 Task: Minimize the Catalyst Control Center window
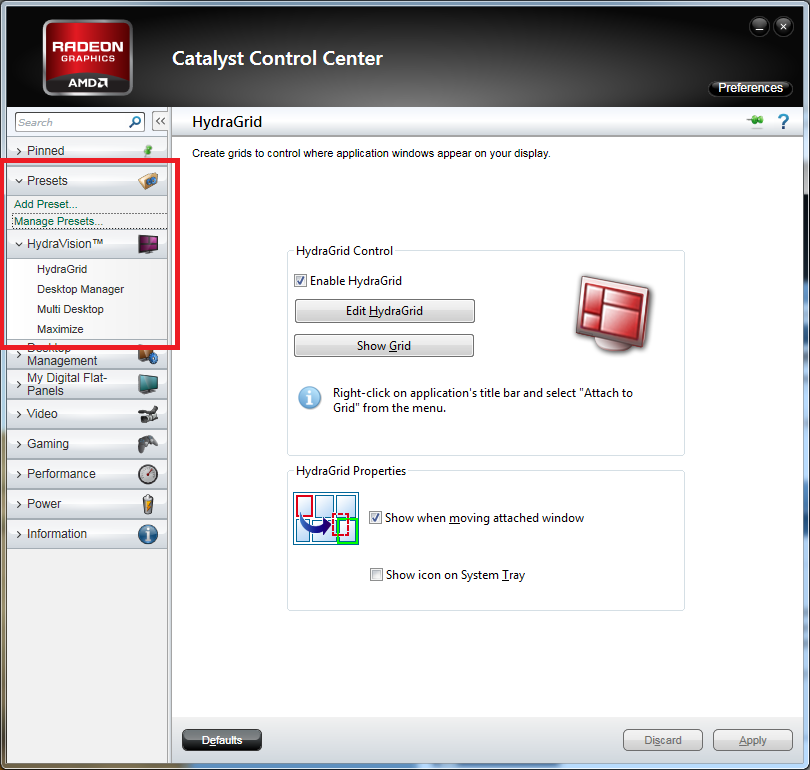pos(759,26)
